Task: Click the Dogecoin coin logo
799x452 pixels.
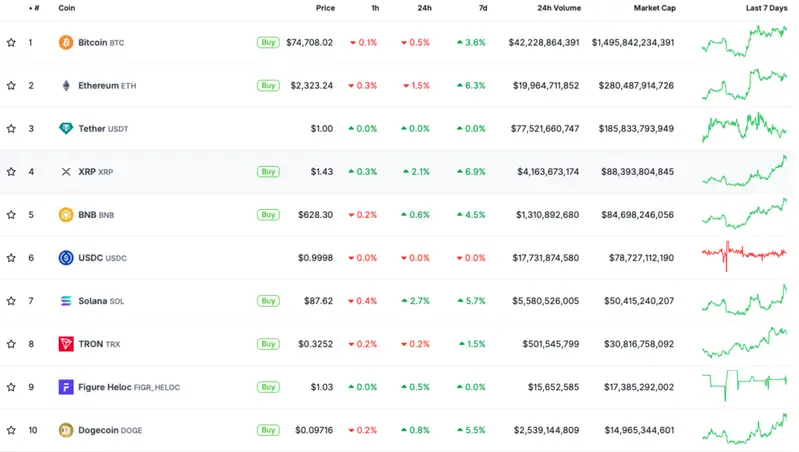Action: (x=66, y=430)
